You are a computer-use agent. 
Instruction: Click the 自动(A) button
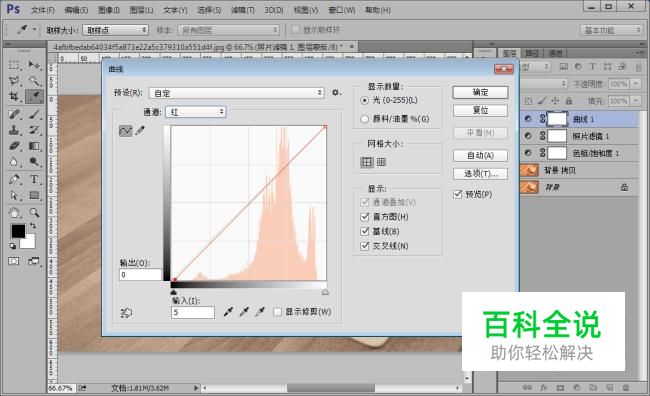(480, 155)
